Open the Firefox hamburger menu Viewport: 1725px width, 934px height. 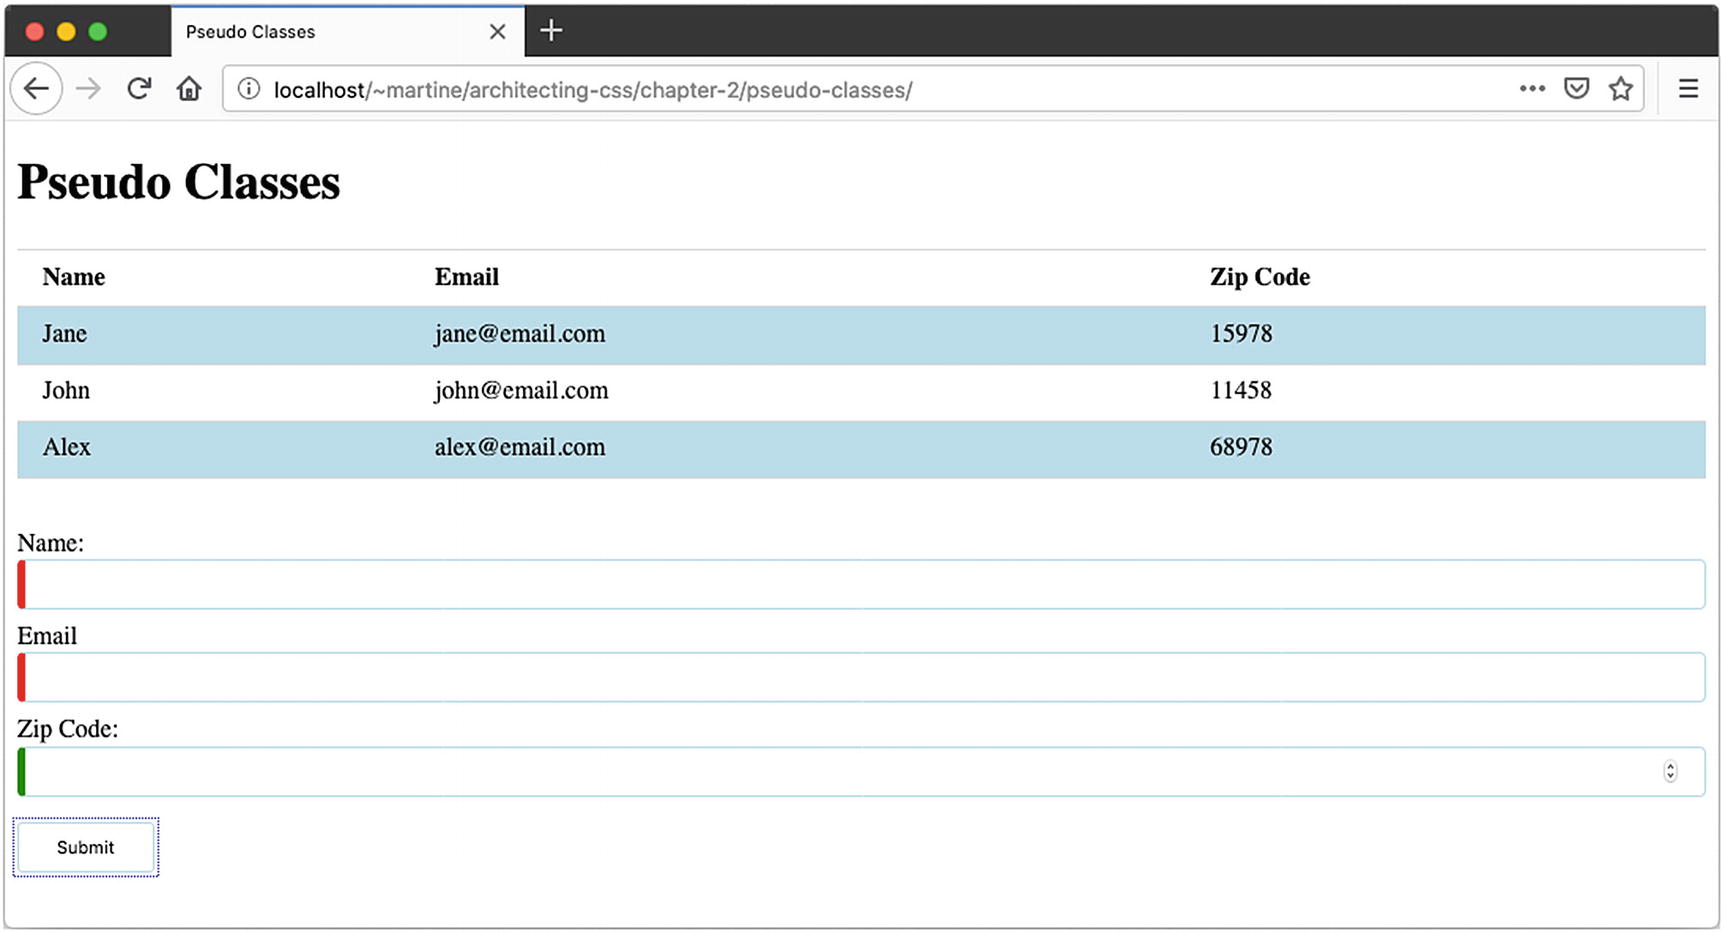(1688, 89)
